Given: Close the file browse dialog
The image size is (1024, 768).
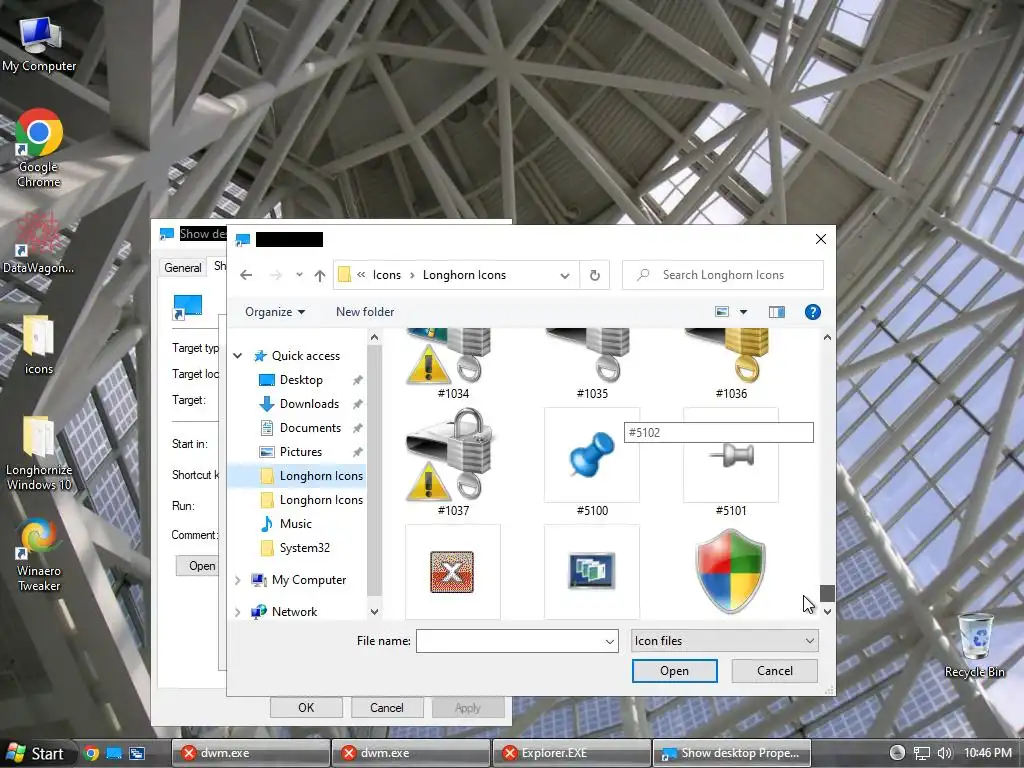Looking at the screenshot, I should pos(821,239).
